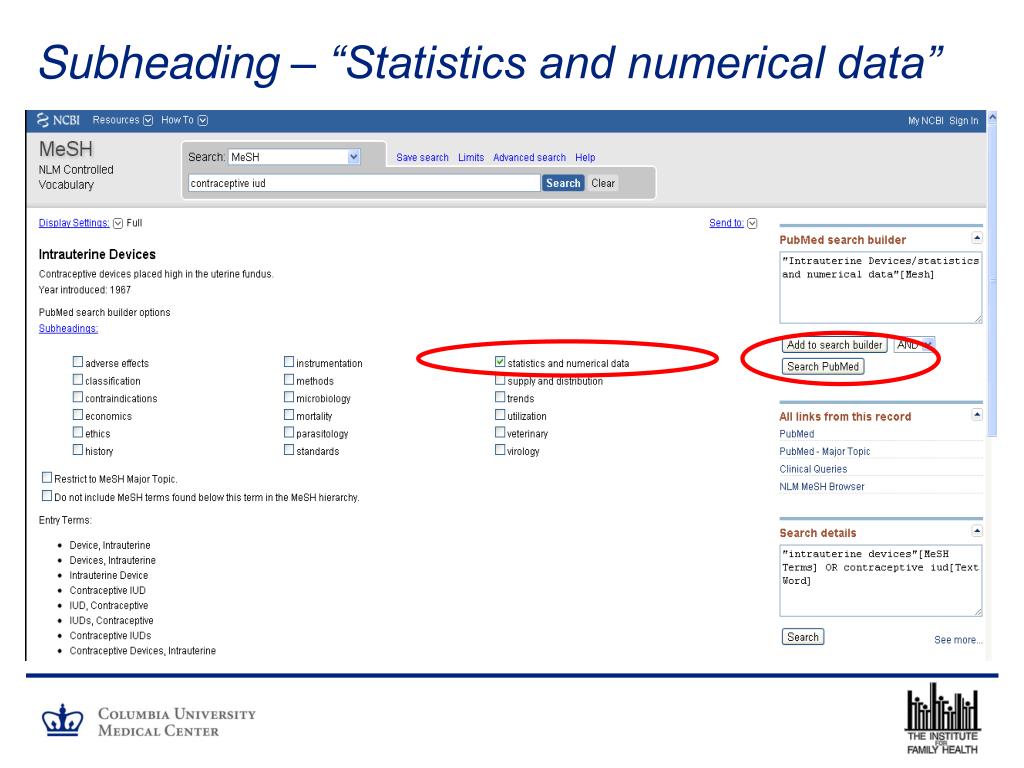Check the virology subheading
The image size is (1024, 768).
pyautogui.click(x=500, y=450)
